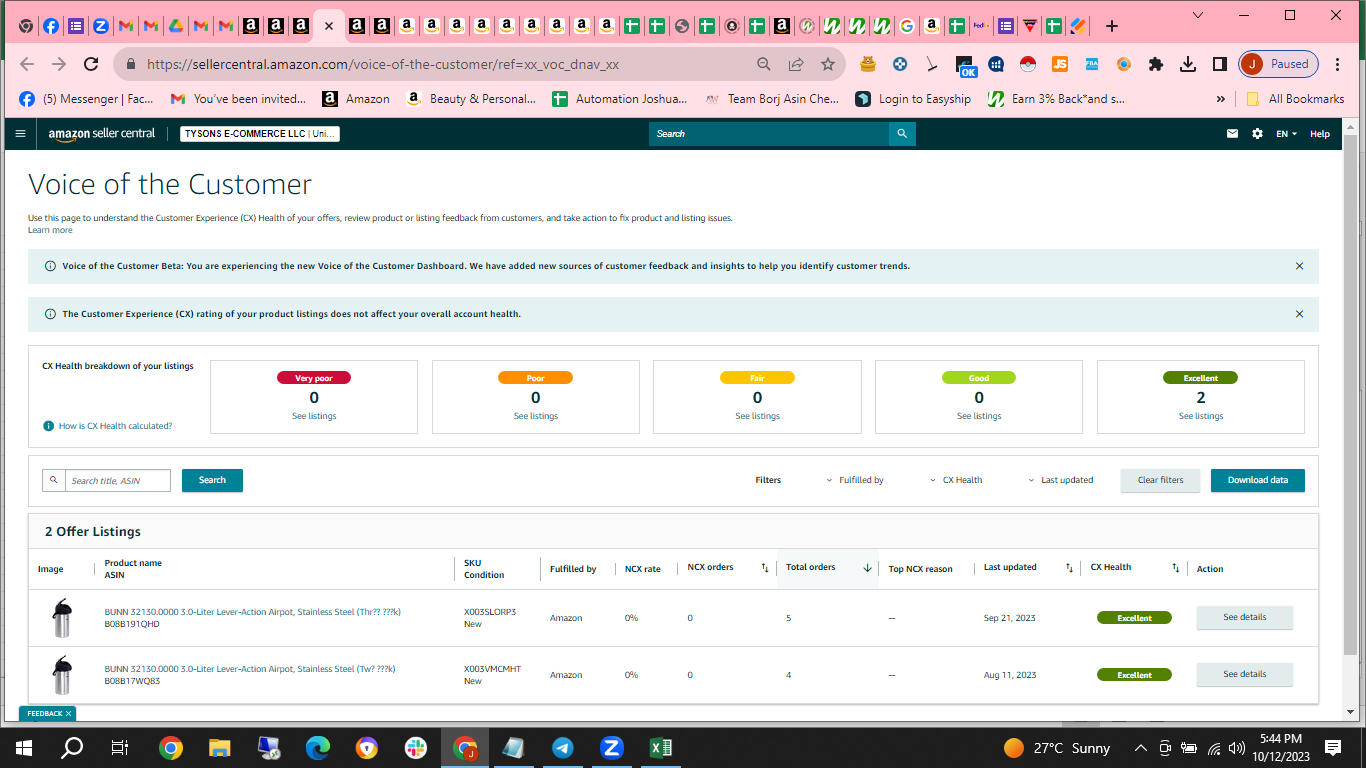Image resolution: width=1366 pixels, height=768 pixels.
Task: Open the Chrome extensions puzzle icon
Action: [1156, 64]
